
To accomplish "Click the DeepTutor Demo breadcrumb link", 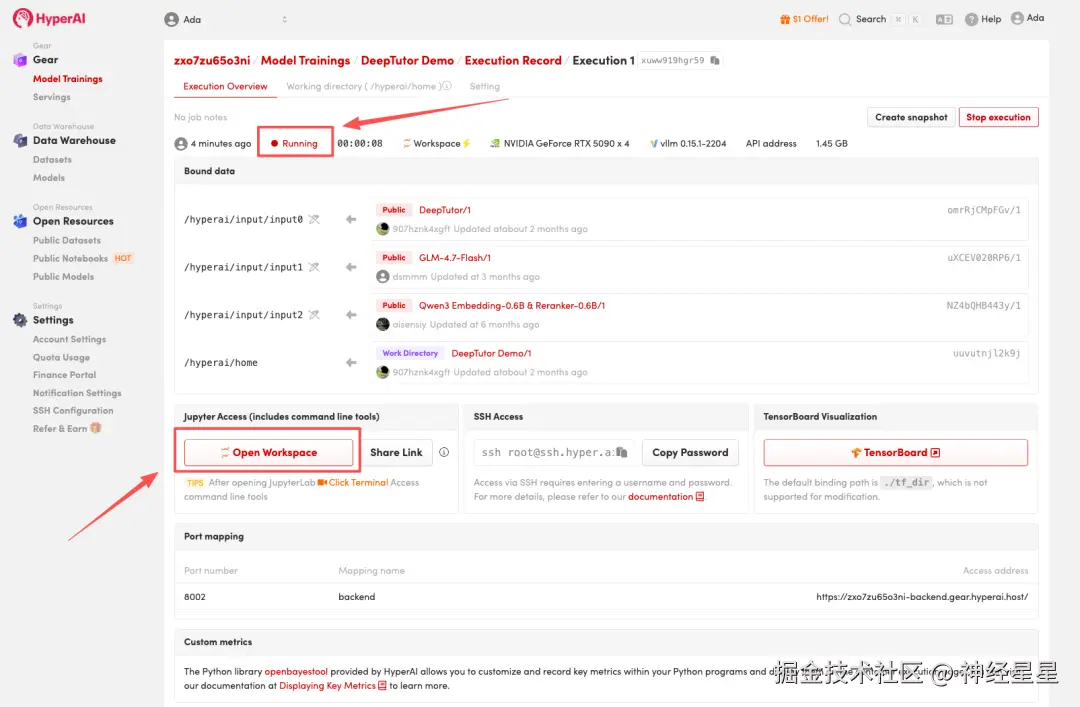I will (407, 61).
